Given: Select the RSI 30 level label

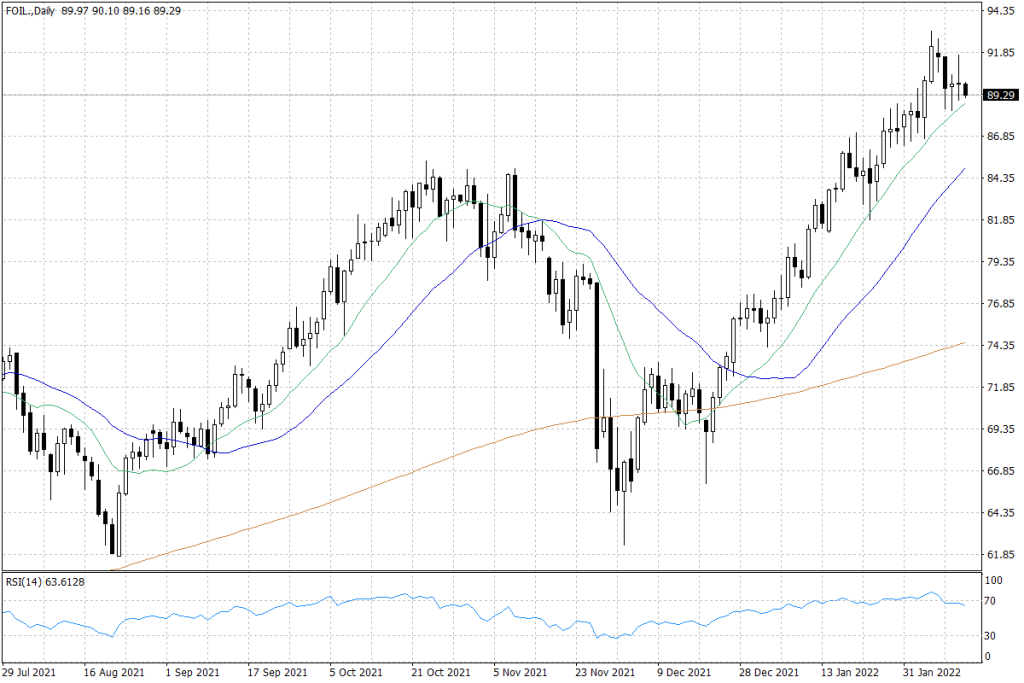Looking at the screenshot, I should pos(993,635).
